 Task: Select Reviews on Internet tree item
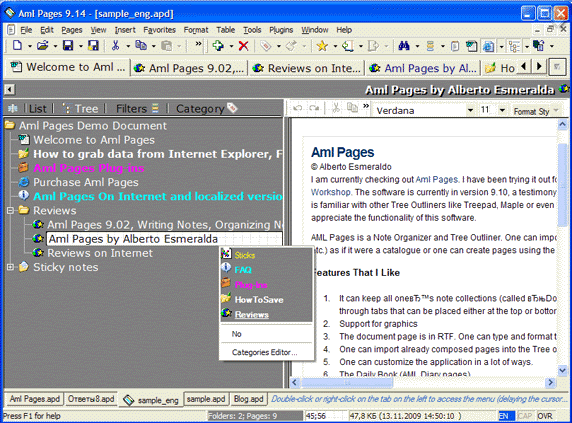point(100,253)
